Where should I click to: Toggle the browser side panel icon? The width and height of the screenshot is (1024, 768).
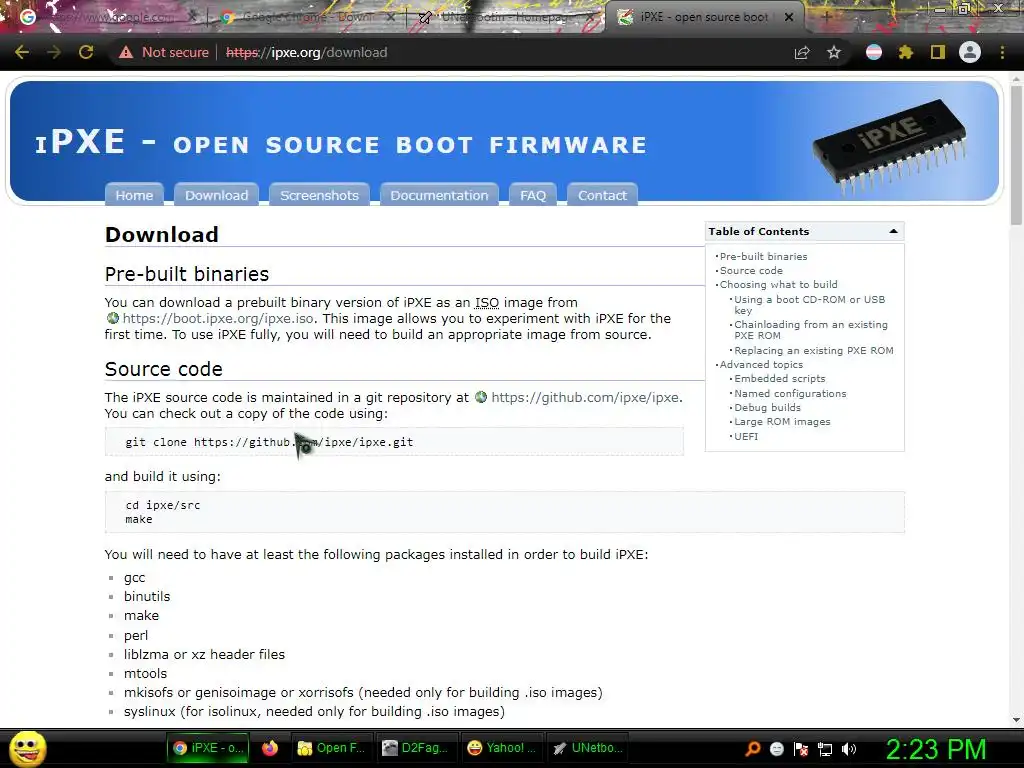tap(938, 52)
